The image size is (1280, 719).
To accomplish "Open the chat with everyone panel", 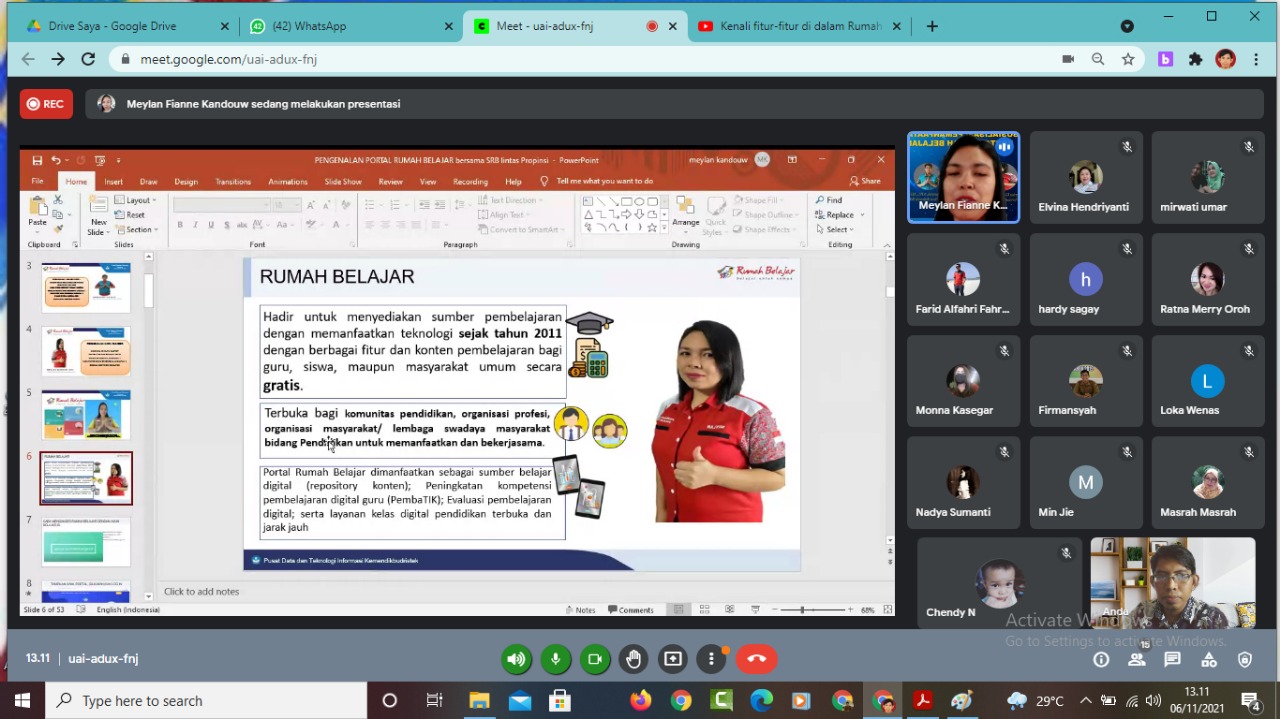I will click(x=1173, y=660).
